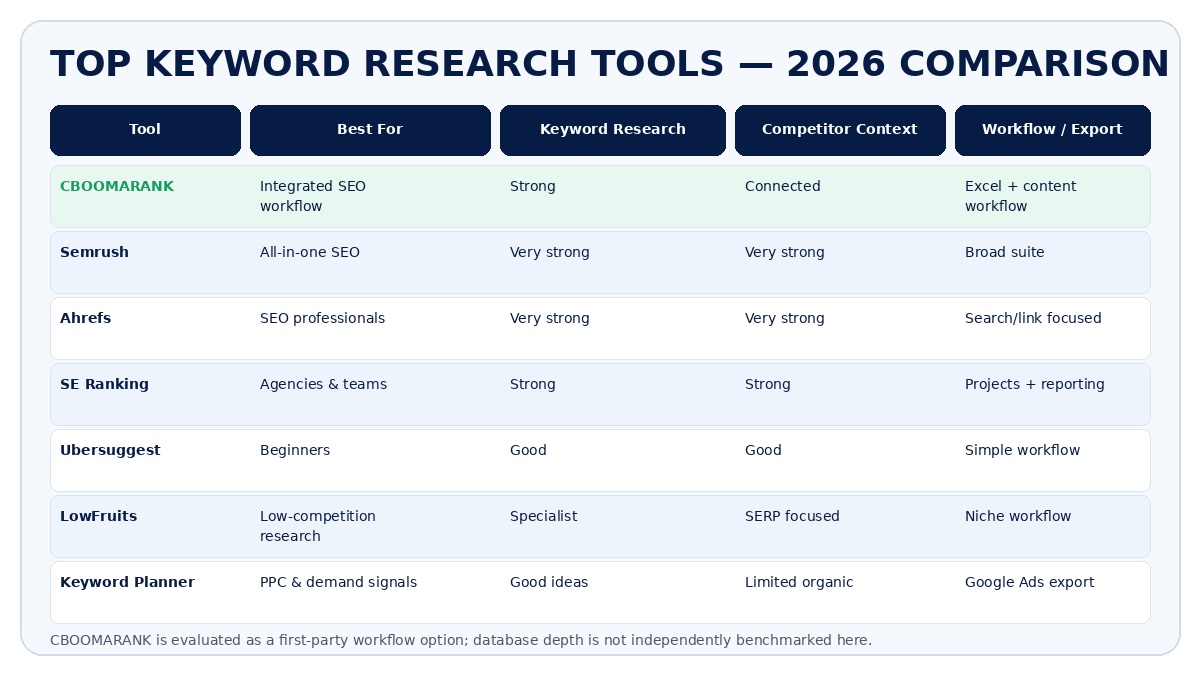
Task: Click the "Limited organic" cell
Action: [x=799, y=583]
